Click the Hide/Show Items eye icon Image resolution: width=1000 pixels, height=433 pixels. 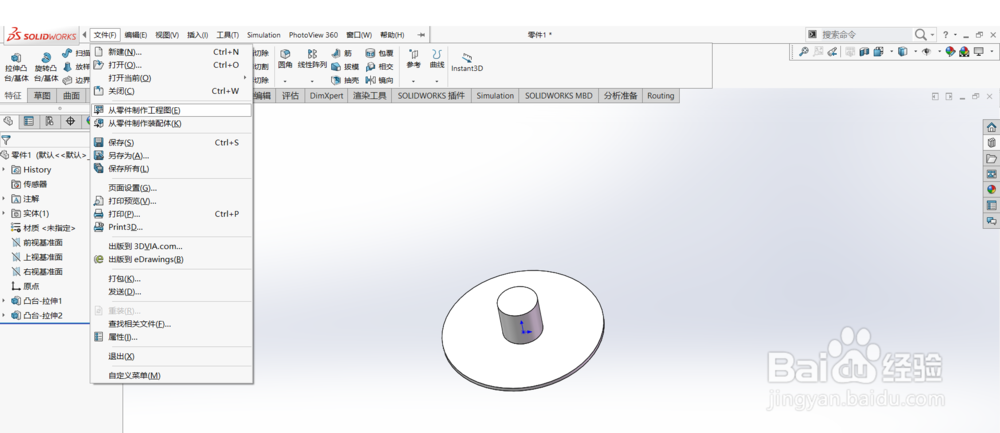click(x=926, y=52)
